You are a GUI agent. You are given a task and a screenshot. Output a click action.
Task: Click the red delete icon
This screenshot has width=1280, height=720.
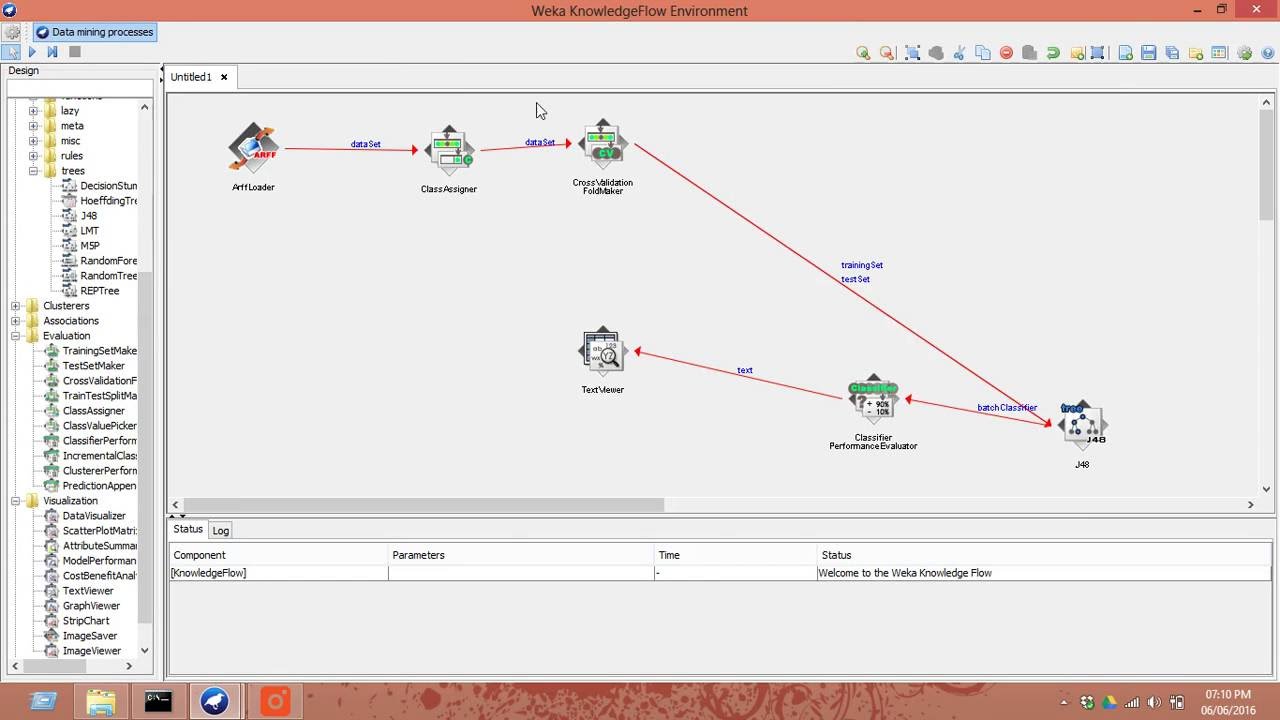(1006, 53)
